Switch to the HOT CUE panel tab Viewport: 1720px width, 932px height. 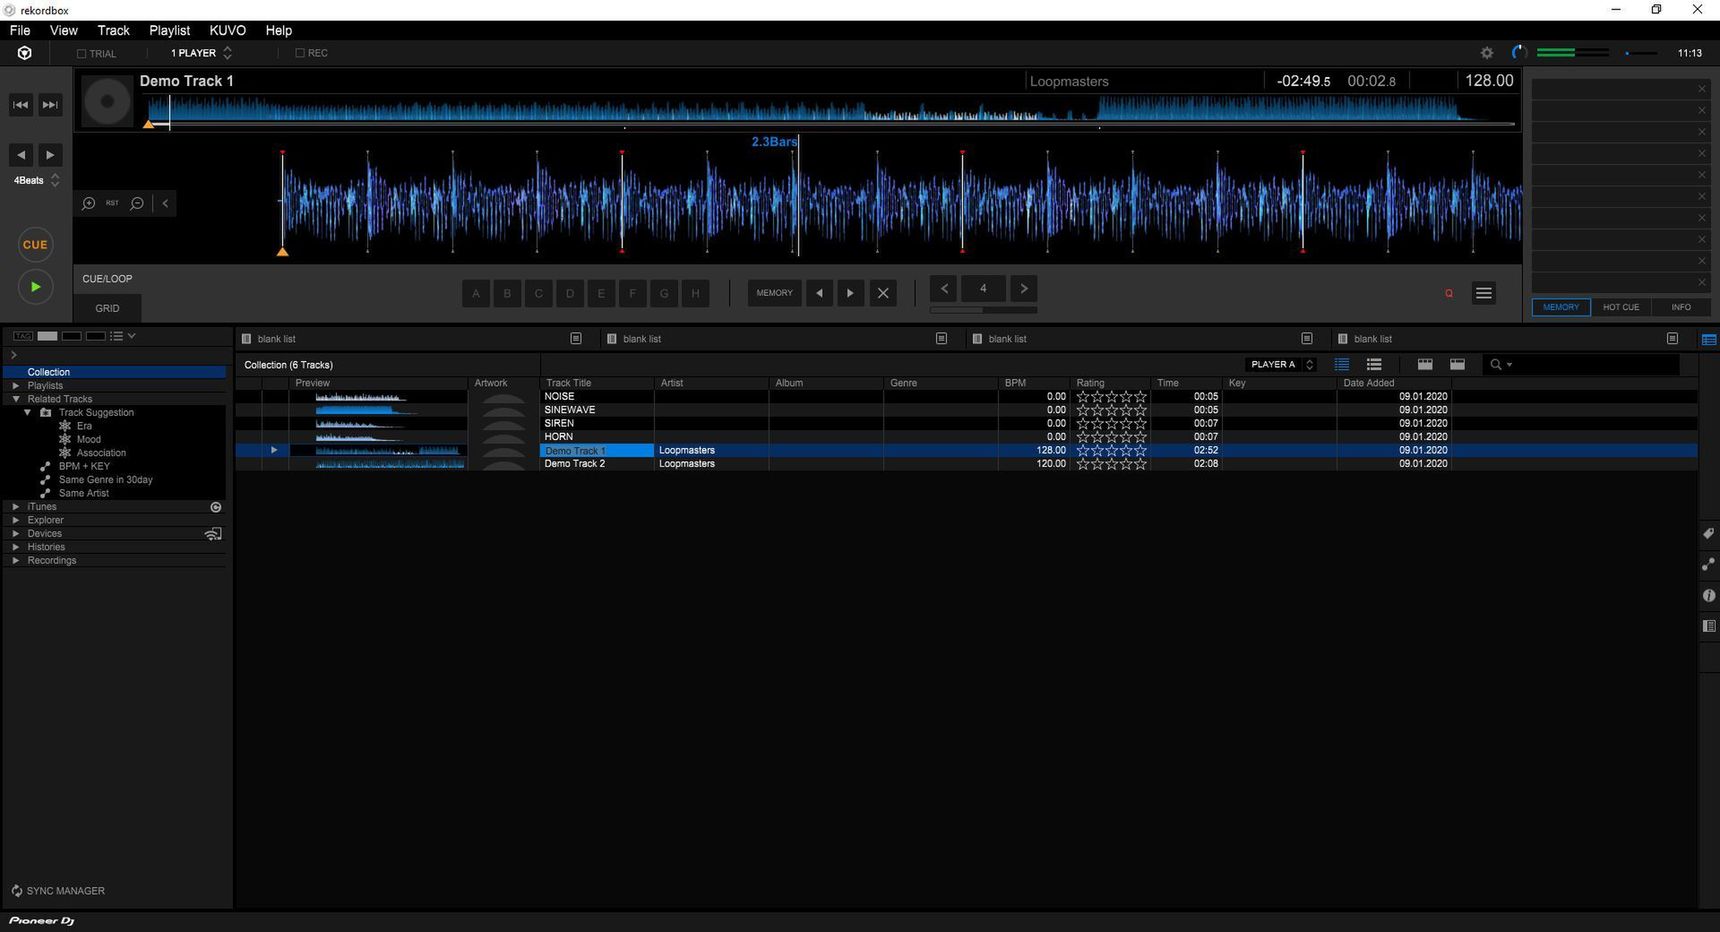(x=1621, y=307)
